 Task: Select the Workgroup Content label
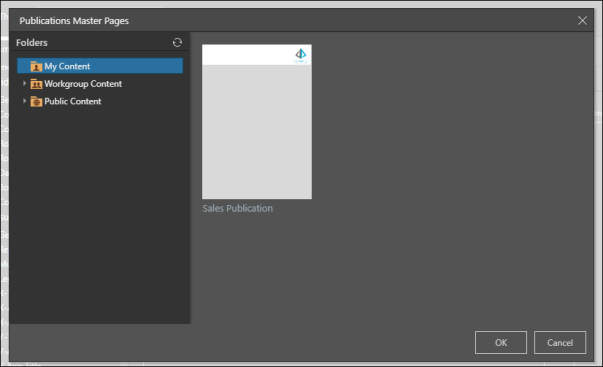tap(83, 83)
